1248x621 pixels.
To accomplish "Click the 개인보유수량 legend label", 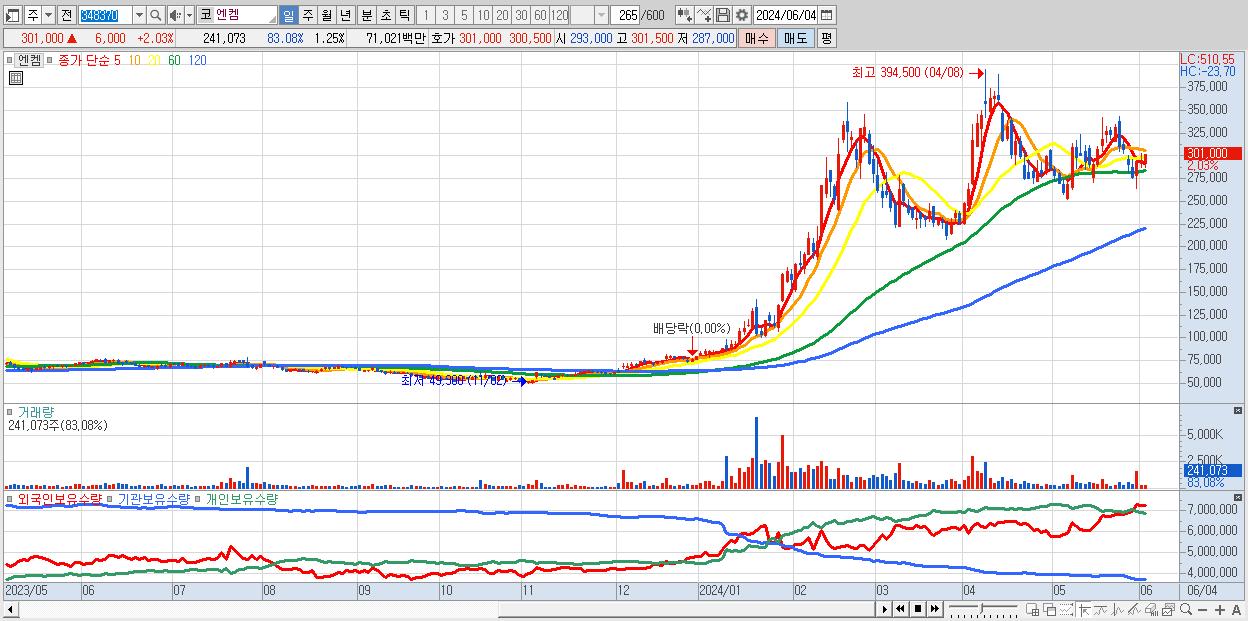I will point(241,498).
